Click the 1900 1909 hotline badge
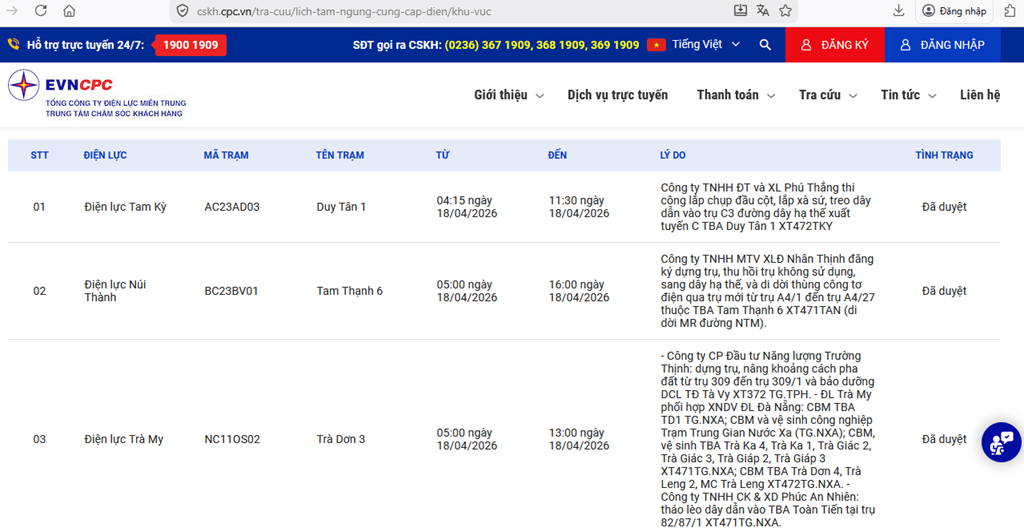 click(190, 45)
